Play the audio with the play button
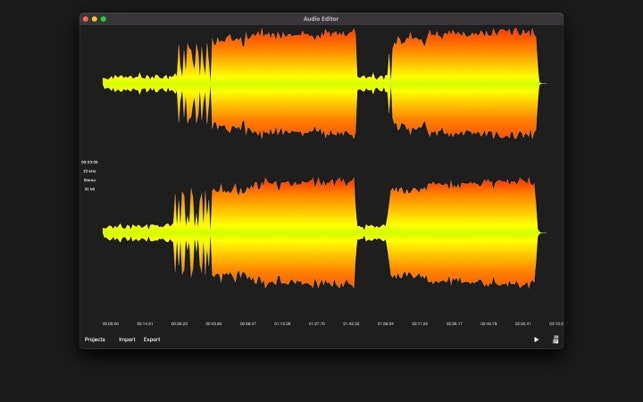This screenshot has width=643, height=402. click(536, 339)
